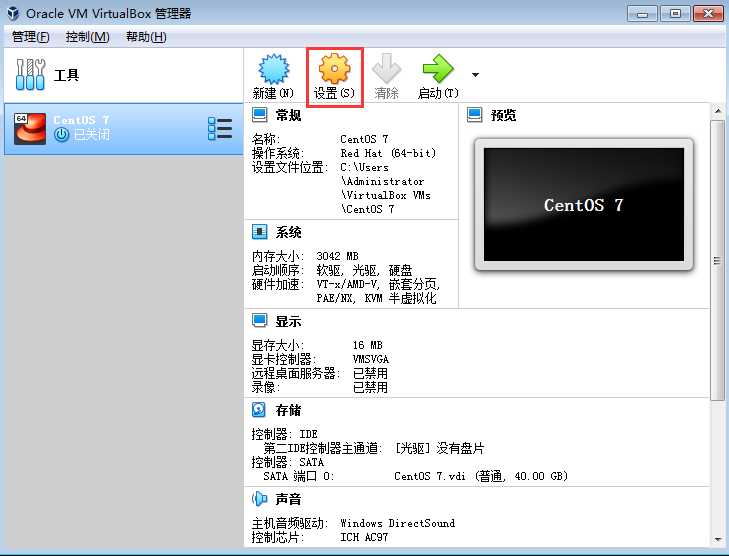Click the 远程桌面服务器 已禁用 value
The width and height of the screenshot is (729, 556).
coord(370,373)
